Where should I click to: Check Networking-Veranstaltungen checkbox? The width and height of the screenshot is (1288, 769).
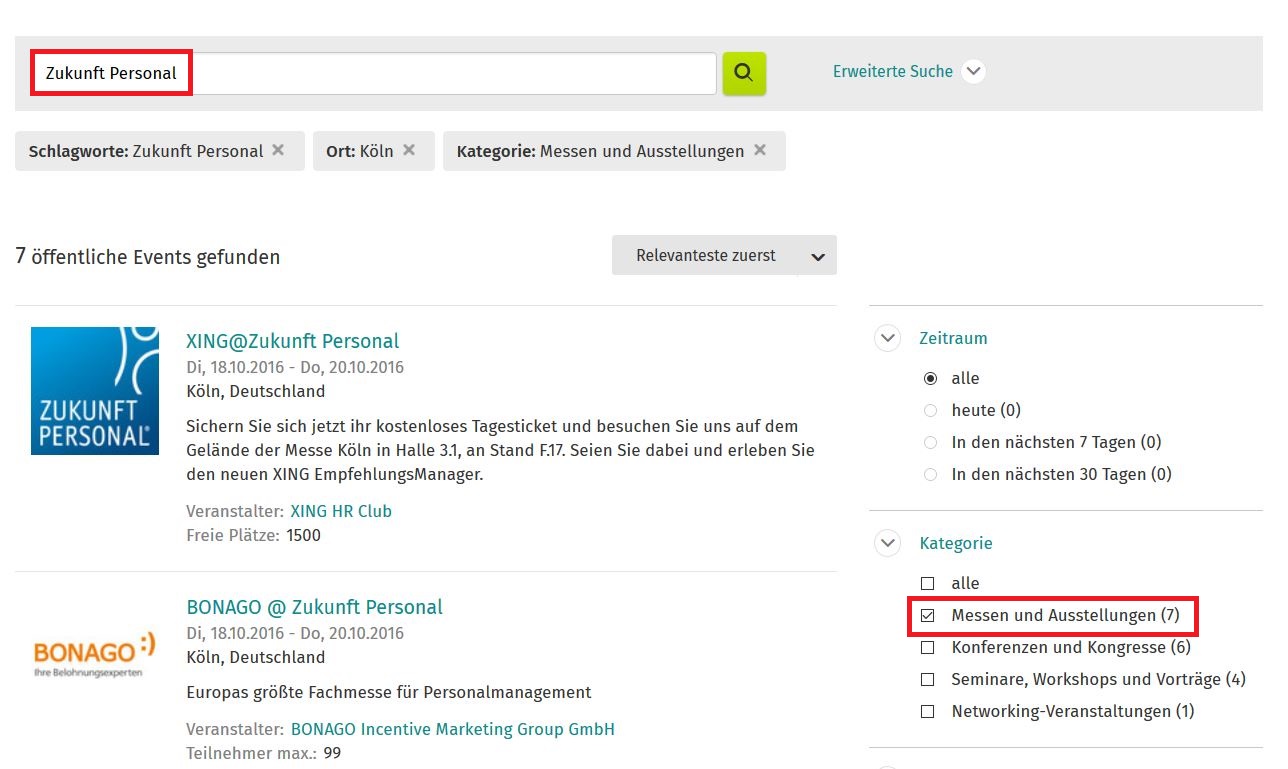point(927,712)
